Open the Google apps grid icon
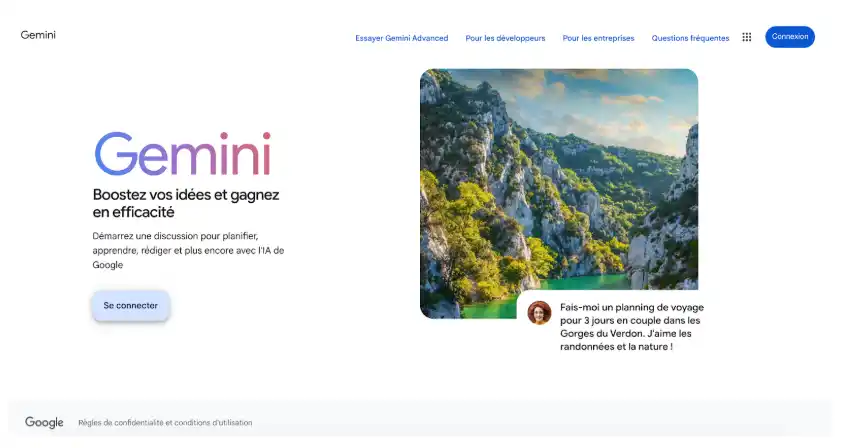The image size is (850, 448). point(746,37)
